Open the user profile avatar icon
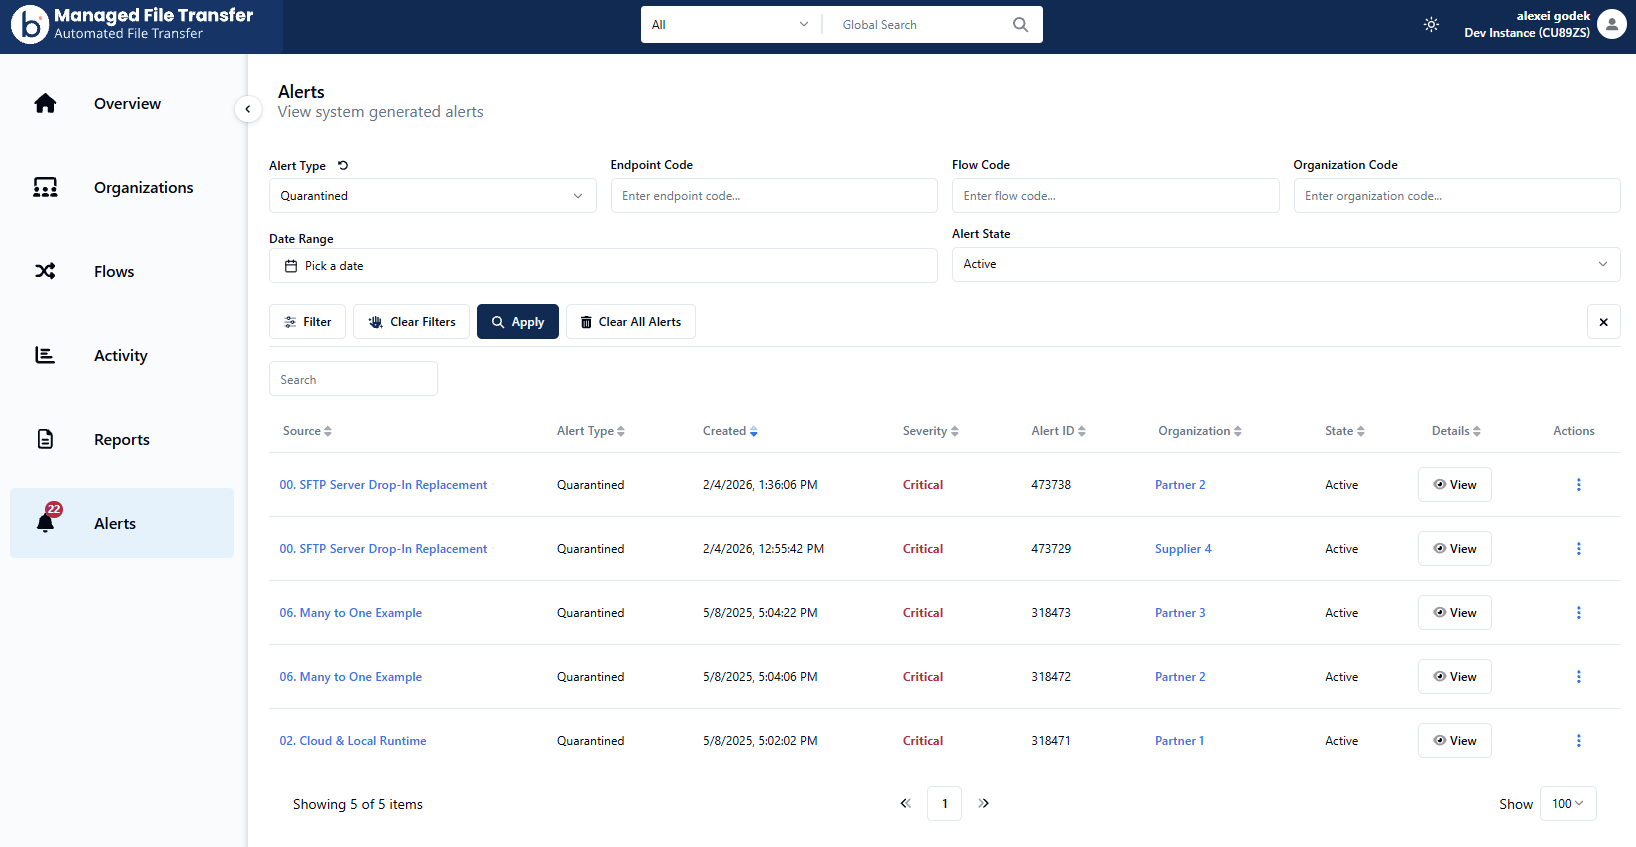Image resolution: width=1636 pixels, height=847 pixels. pos(1611,24)
